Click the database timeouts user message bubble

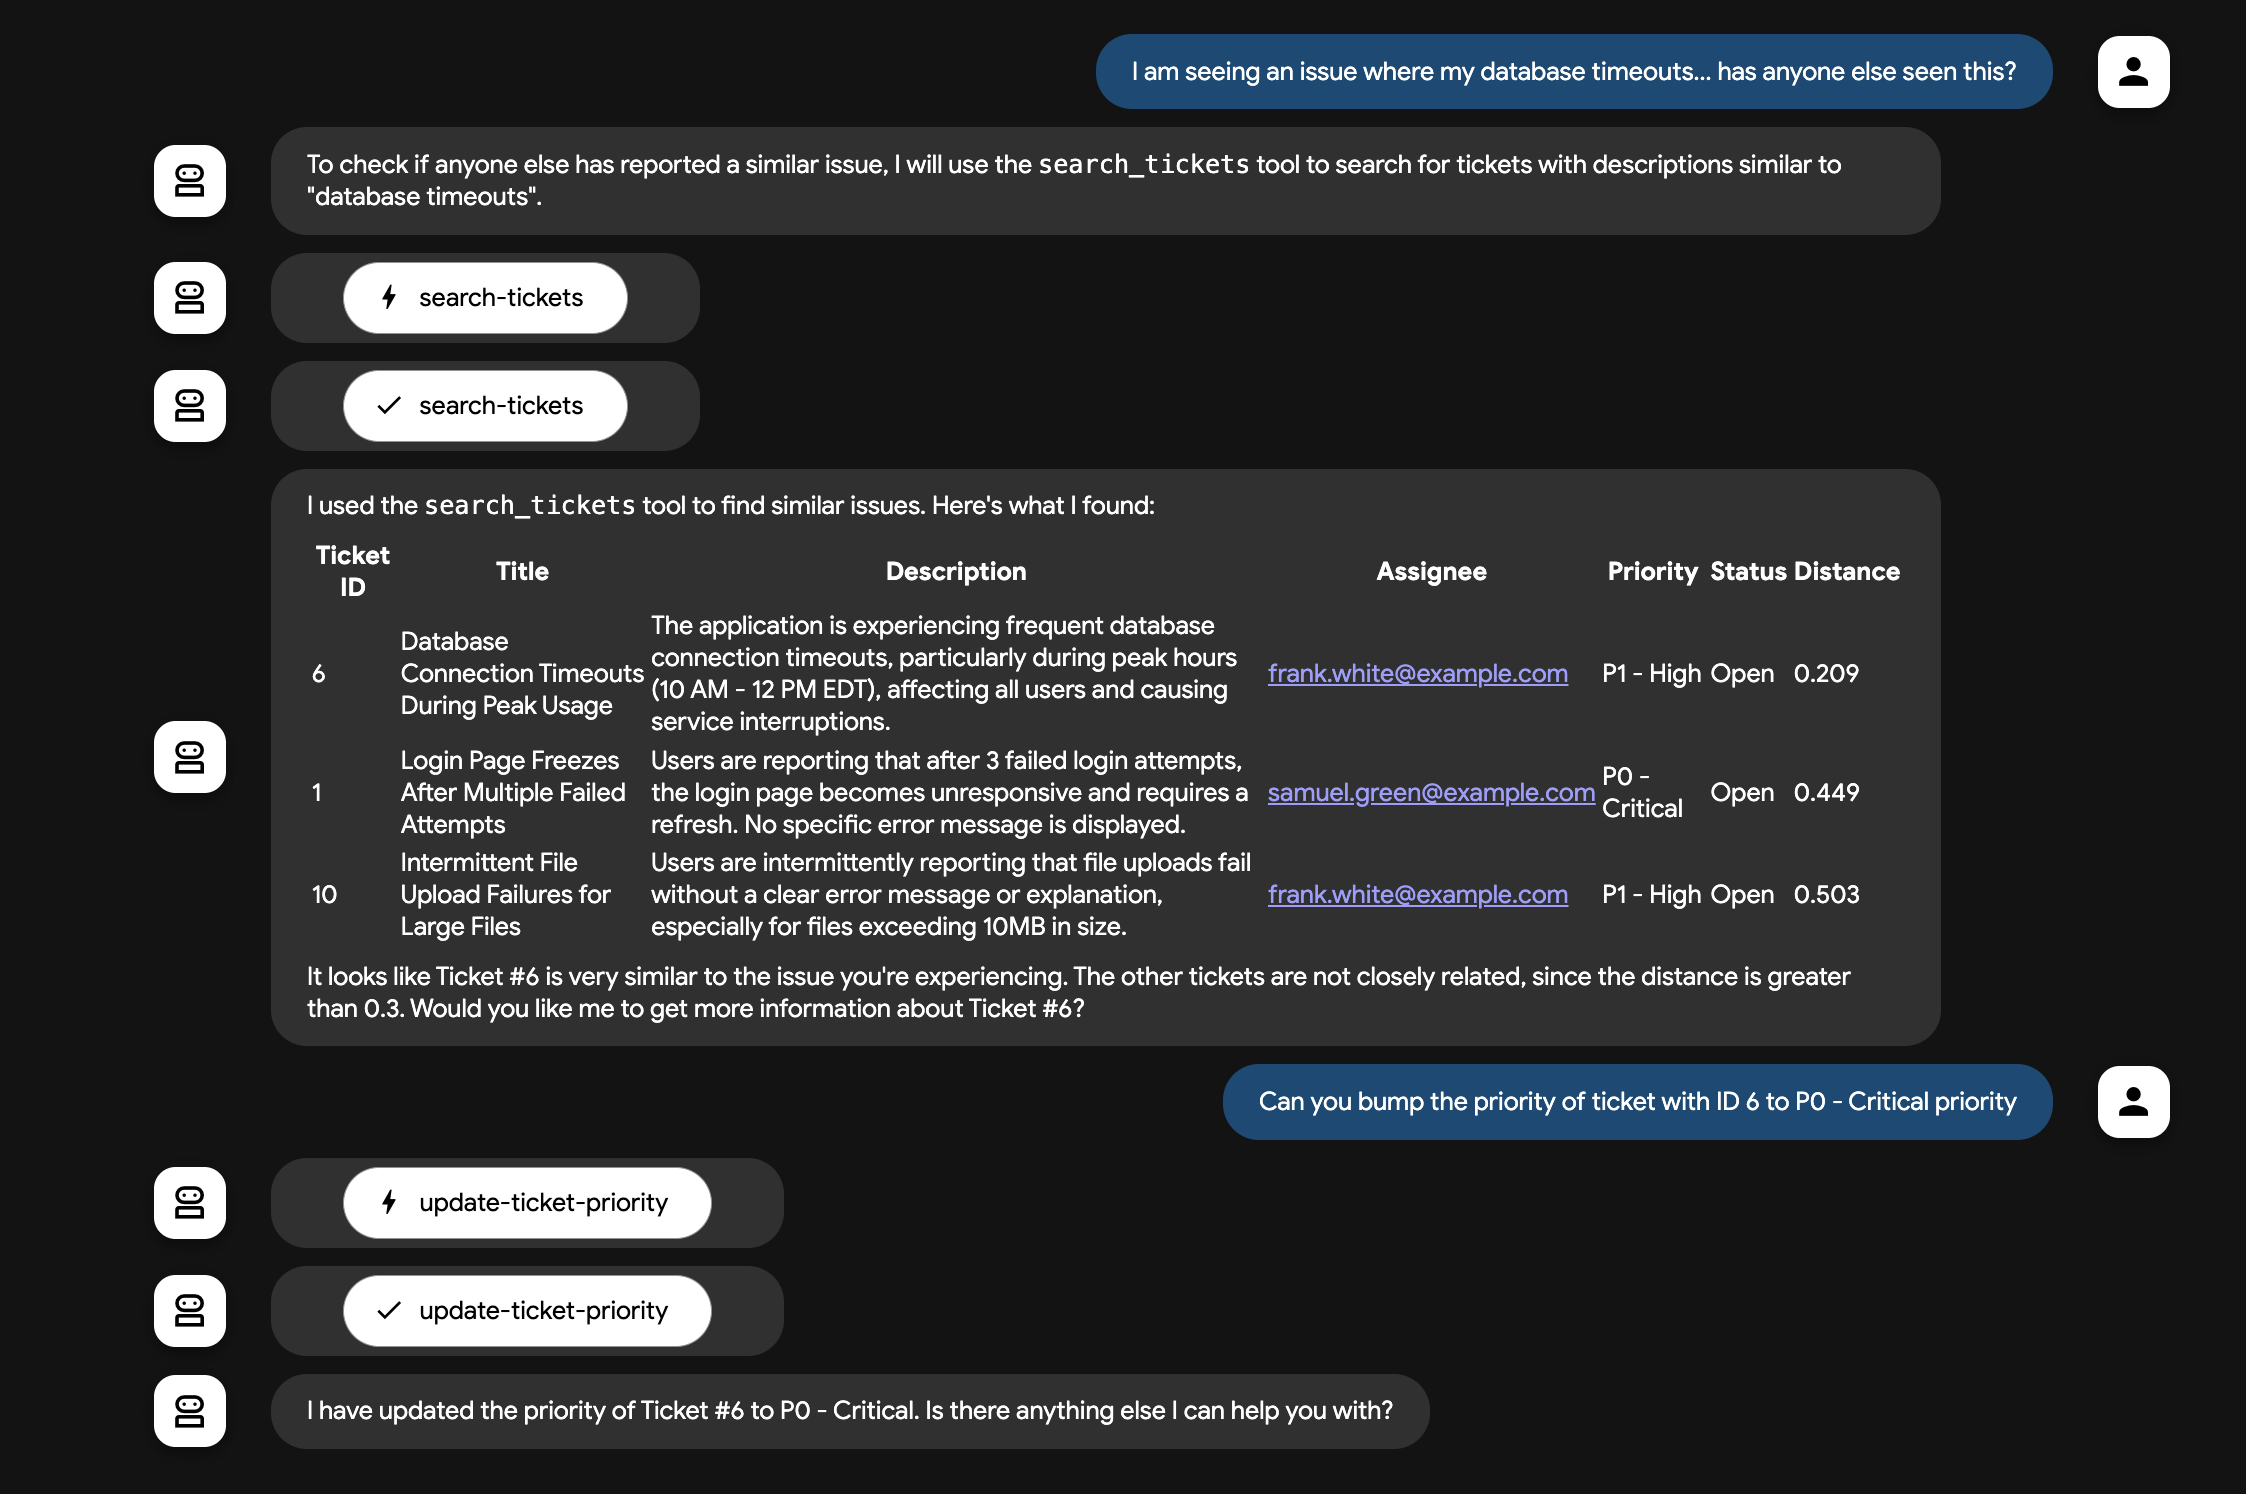coord(1573,72)
